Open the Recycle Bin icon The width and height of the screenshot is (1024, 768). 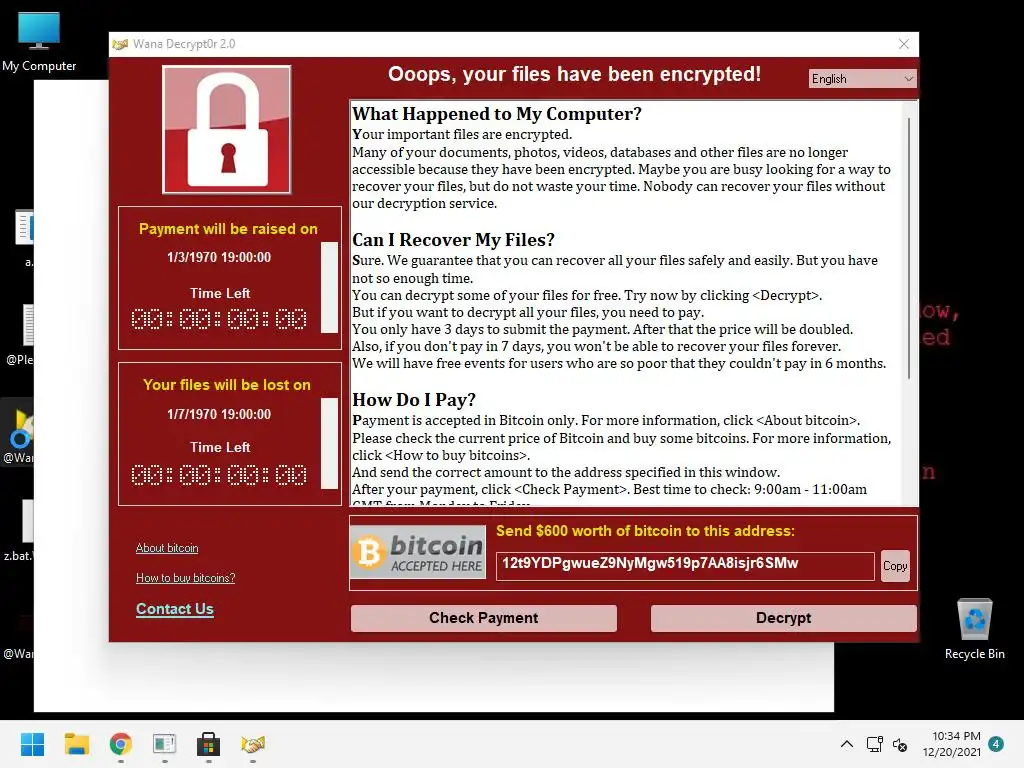tap(974, 630)
